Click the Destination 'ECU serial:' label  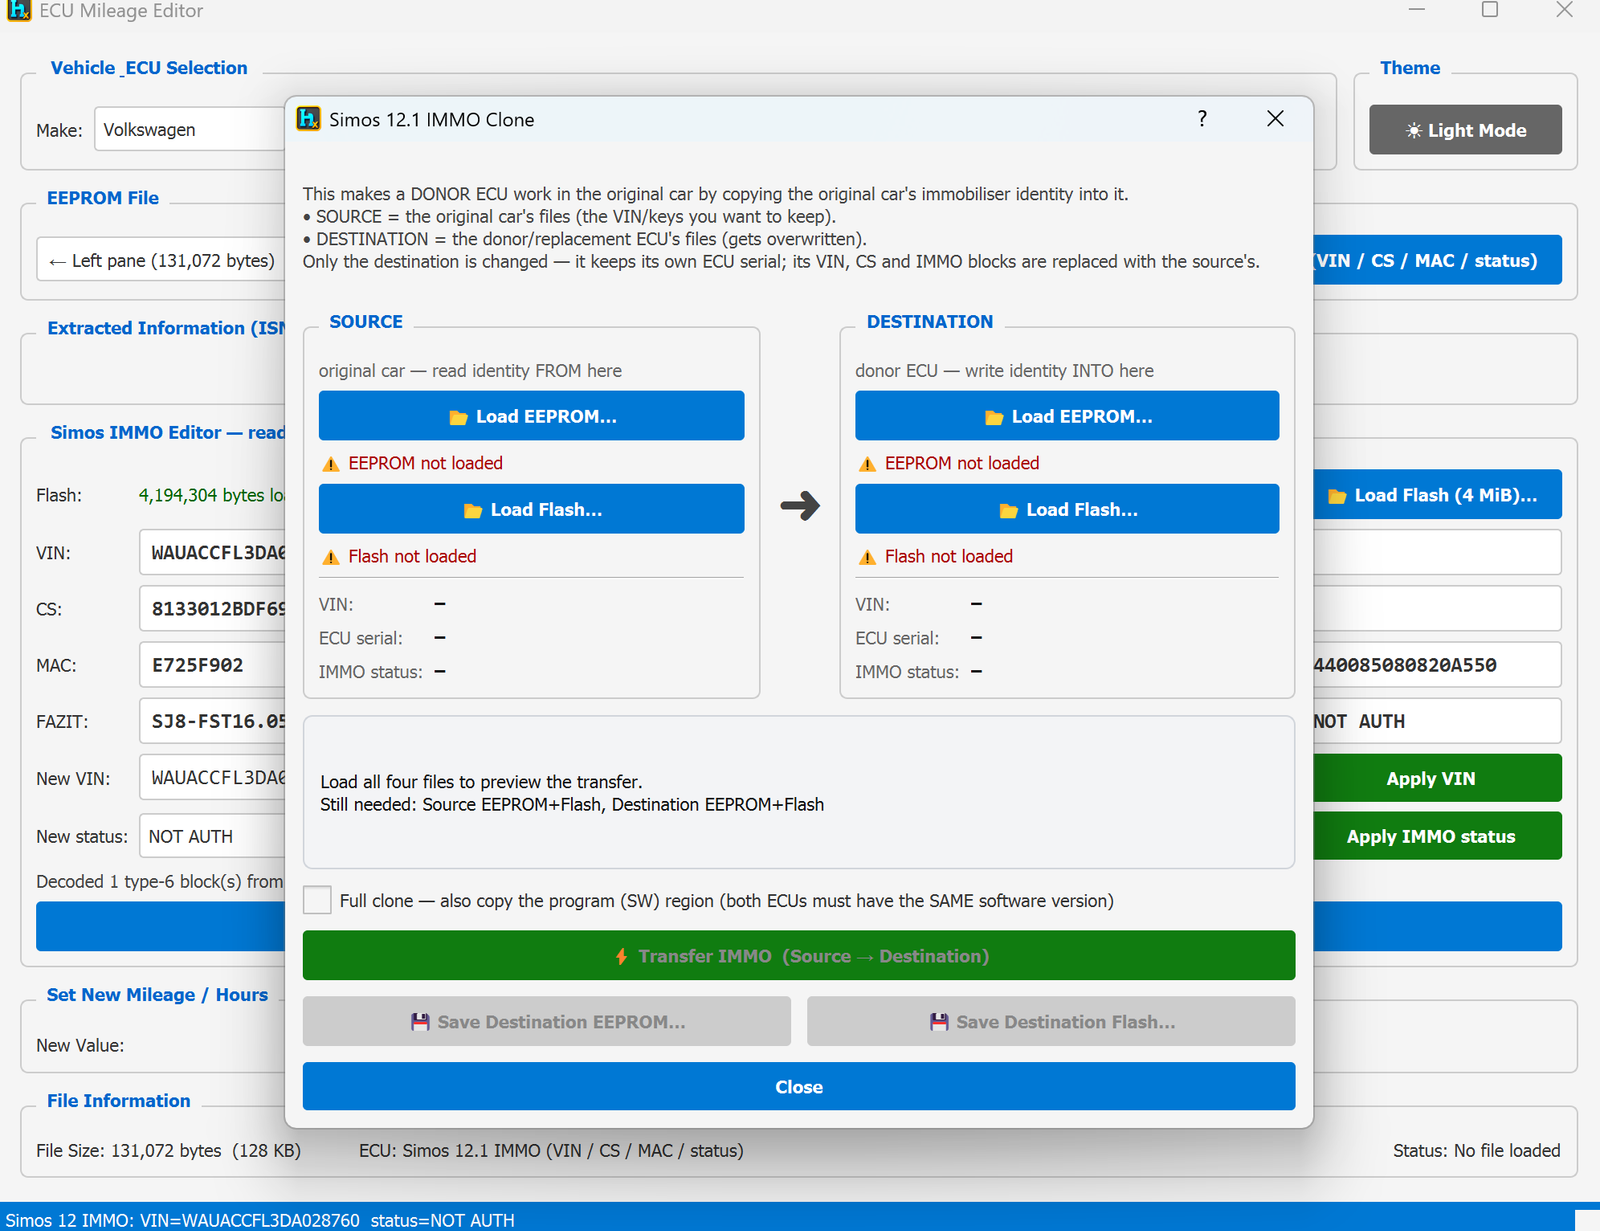point(897,638)
